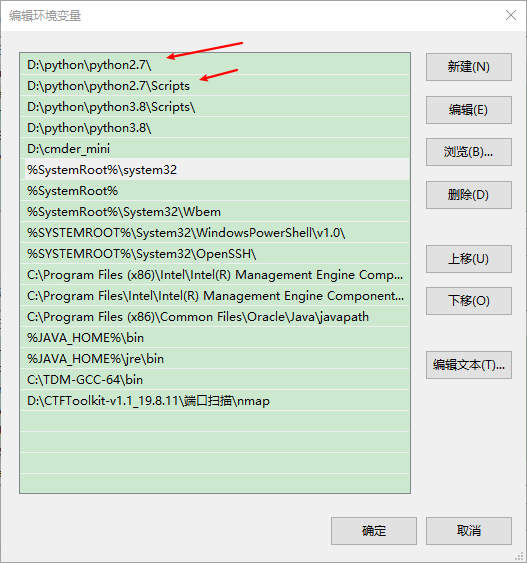Select the %SystemRoot%\System32\Wbem entry

(x=215, y=211)
